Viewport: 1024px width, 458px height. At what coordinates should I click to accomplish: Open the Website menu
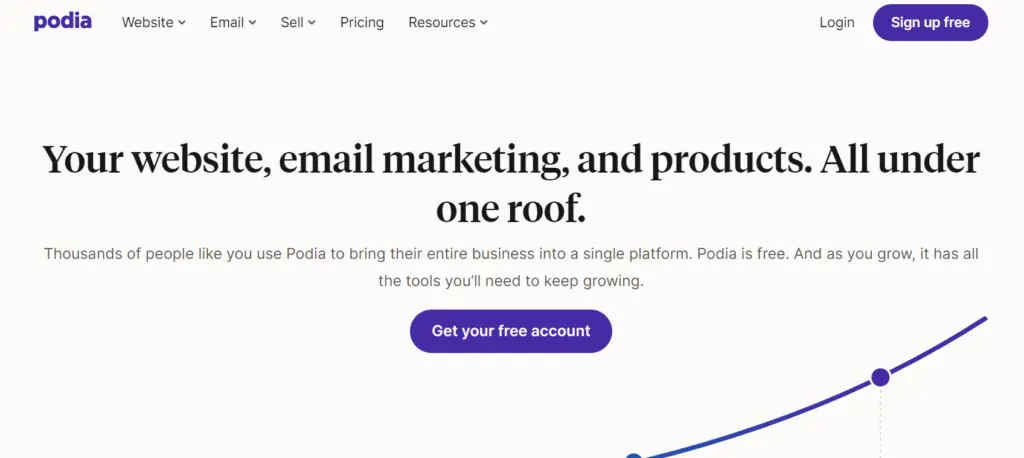(x=147, y=22)
